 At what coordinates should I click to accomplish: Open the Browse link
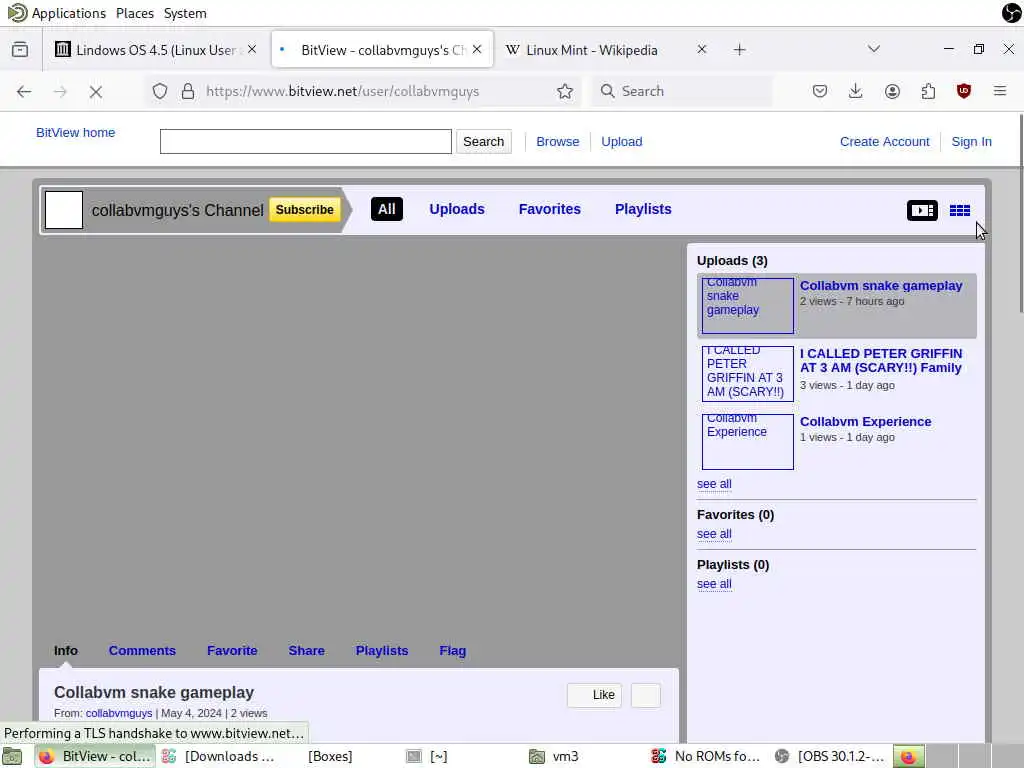pyautogui.click(x=558, y=142)
